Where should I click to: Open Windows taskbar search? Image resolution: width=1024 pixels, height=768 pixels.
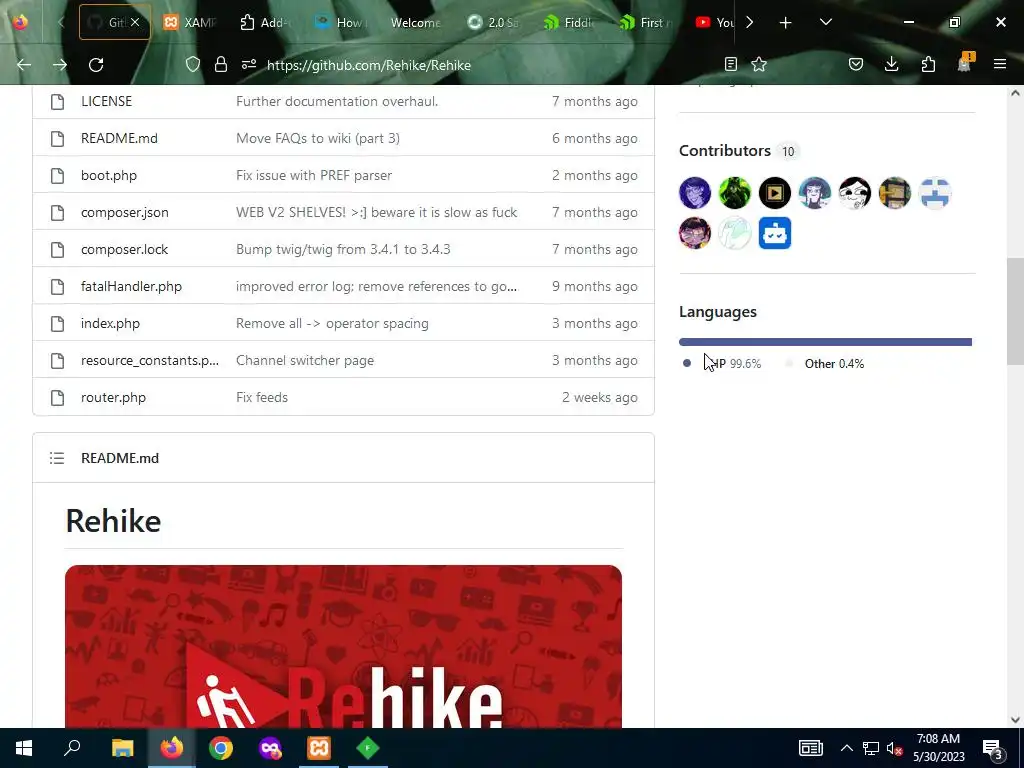[72, 748]
